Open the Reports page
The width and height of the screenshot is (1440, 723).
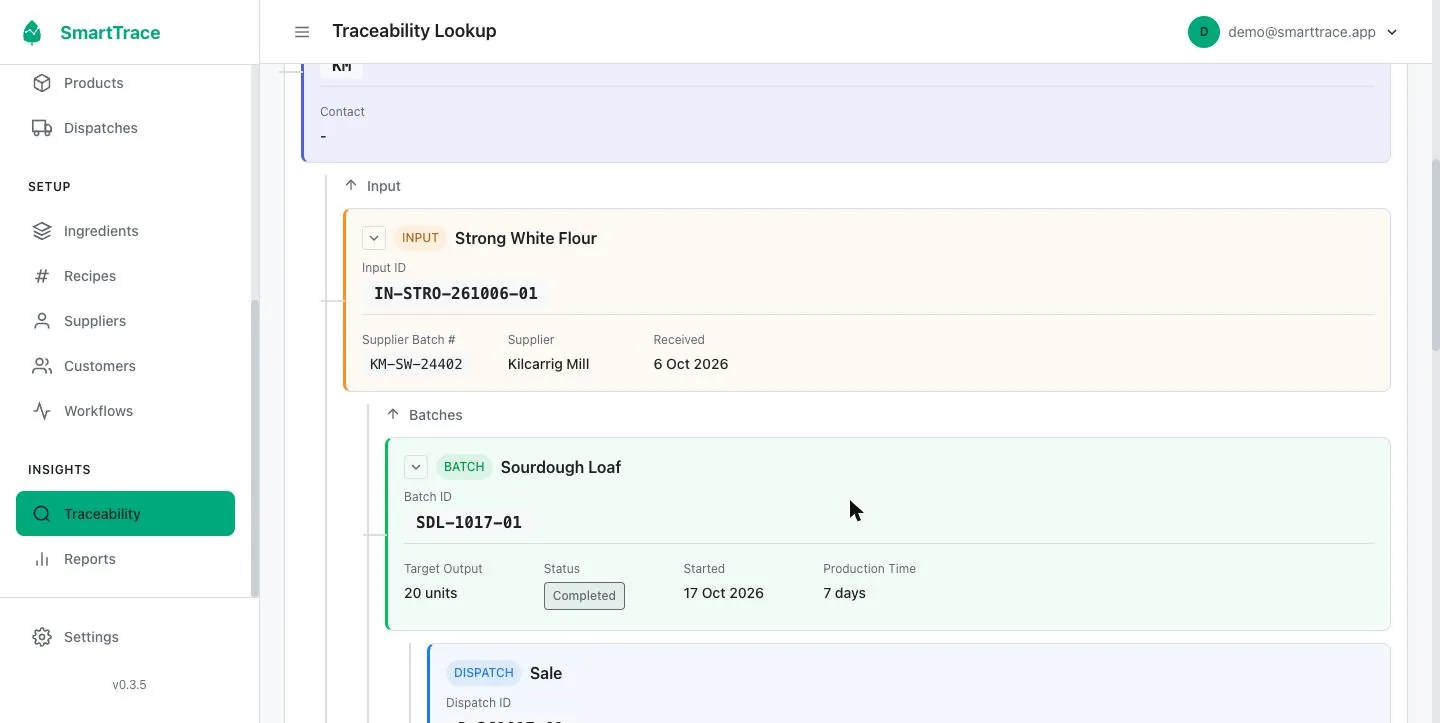(x=126, y=559)
